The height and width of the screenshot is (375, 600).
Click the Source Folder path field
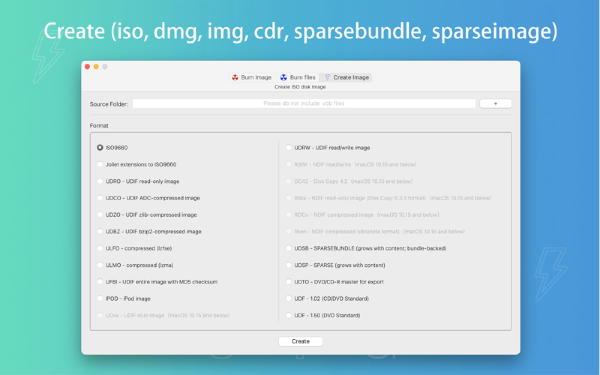click(x=304, y=103)
